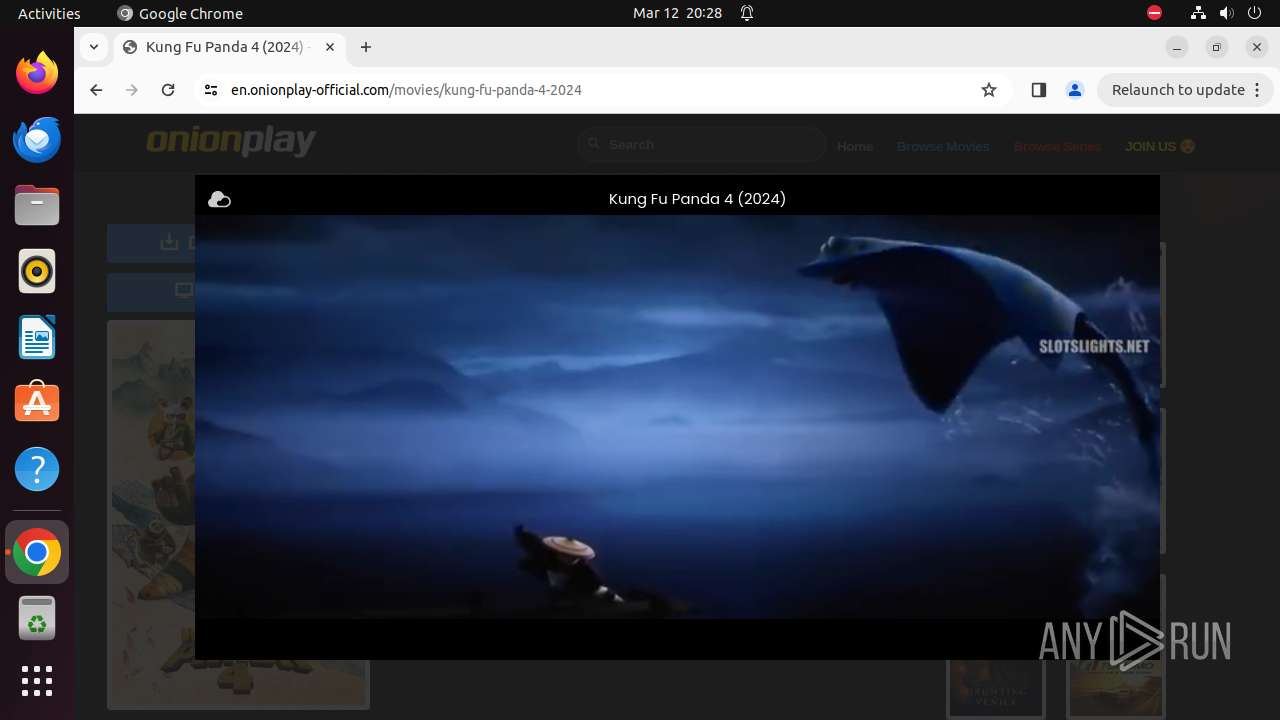The height and width of the screenshot is (720, 1280).
Task: Click the network status icon in top bar
Action: (x=1198, y=13)
